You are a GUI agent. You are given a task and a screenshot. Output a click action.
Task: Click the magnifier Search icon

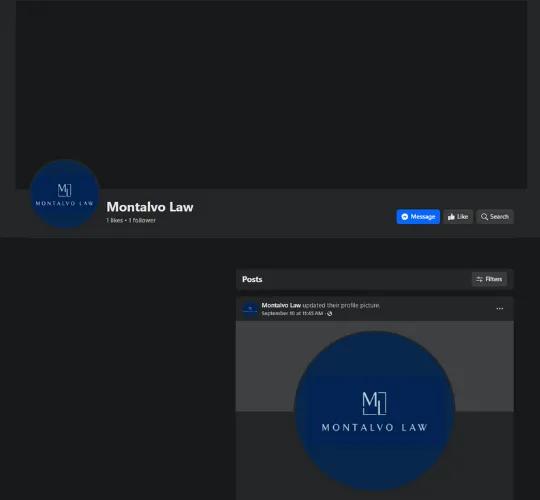[484, 217]
